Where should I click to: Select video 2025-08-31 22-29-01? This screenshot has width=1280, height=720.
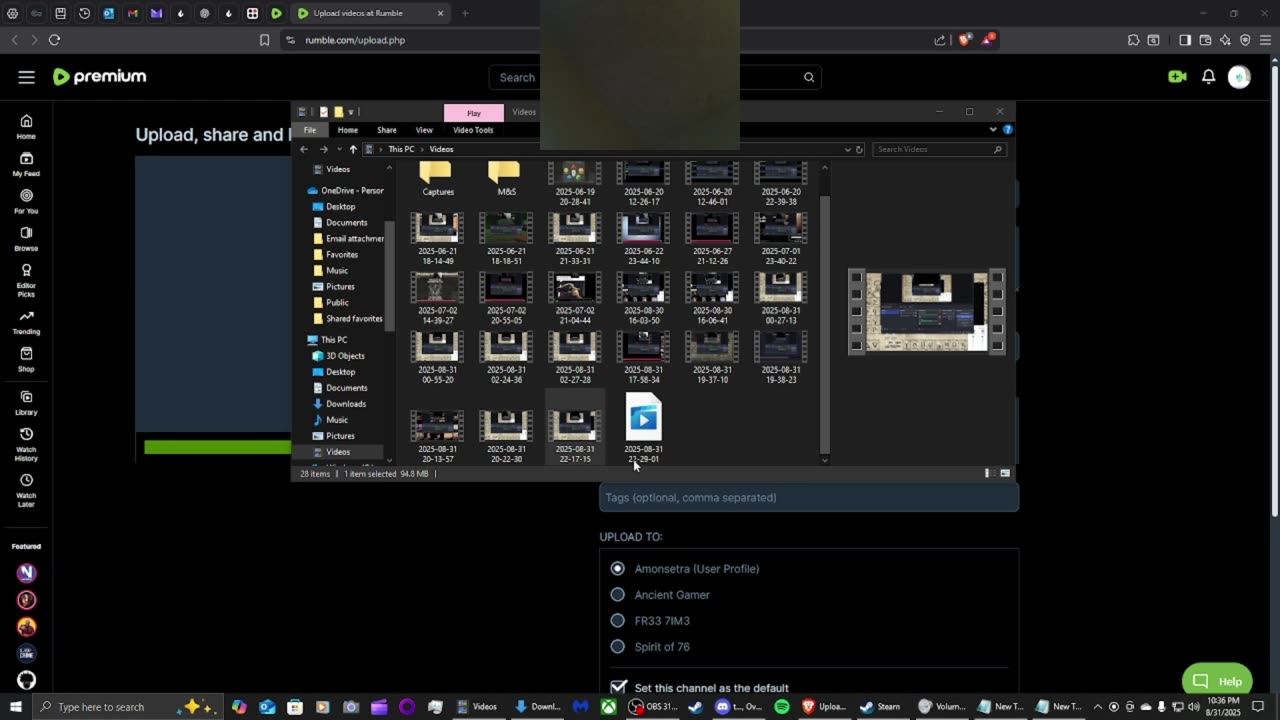tap(643, 428)
